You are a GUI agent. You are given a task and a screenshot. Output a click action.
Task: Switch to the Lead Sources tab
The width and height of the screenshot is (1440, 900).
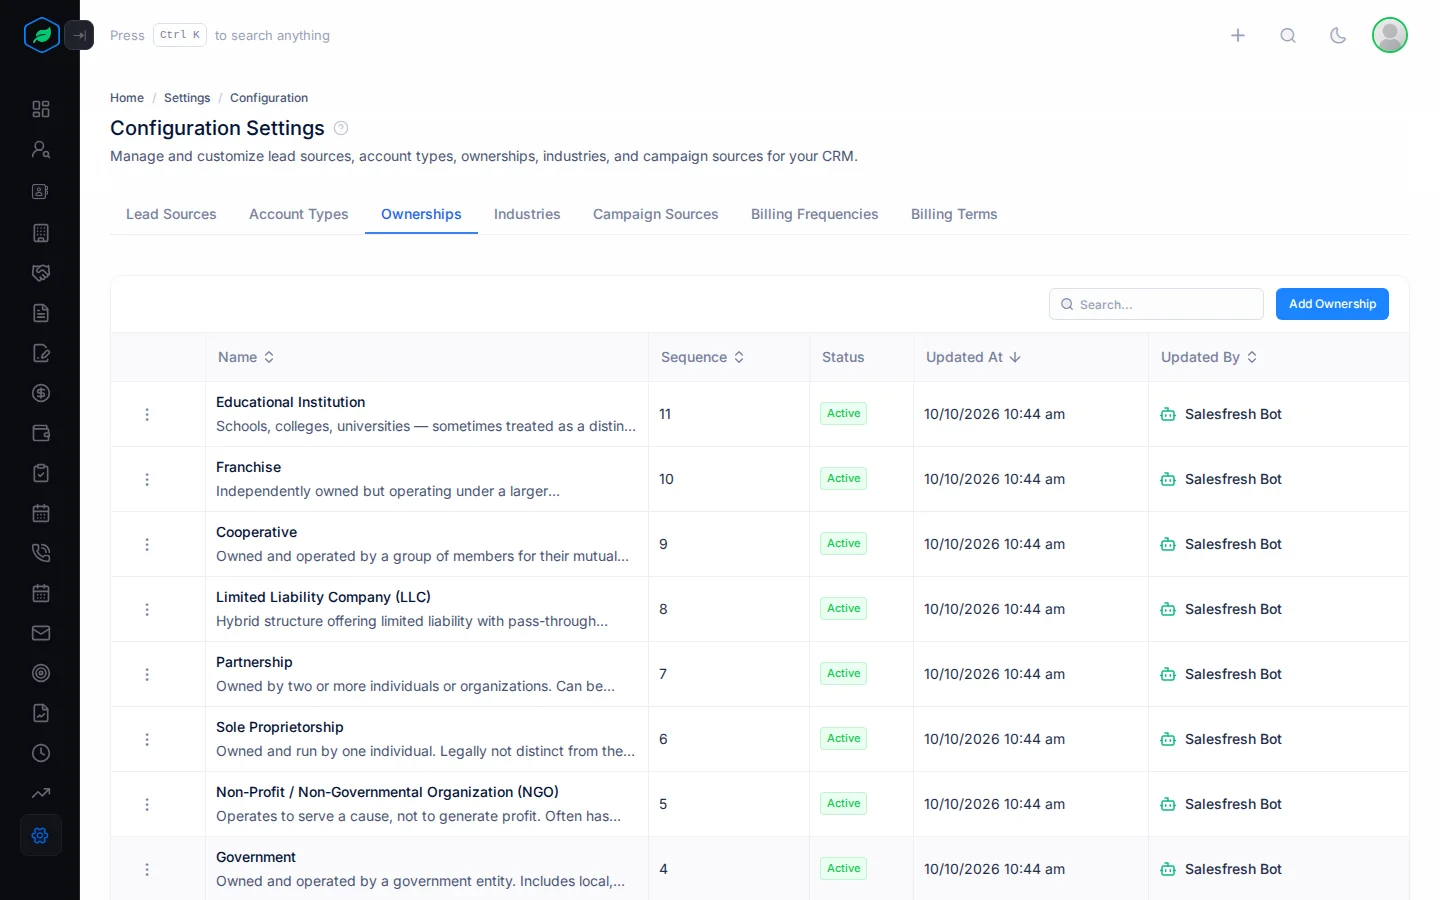pos(171,214)
